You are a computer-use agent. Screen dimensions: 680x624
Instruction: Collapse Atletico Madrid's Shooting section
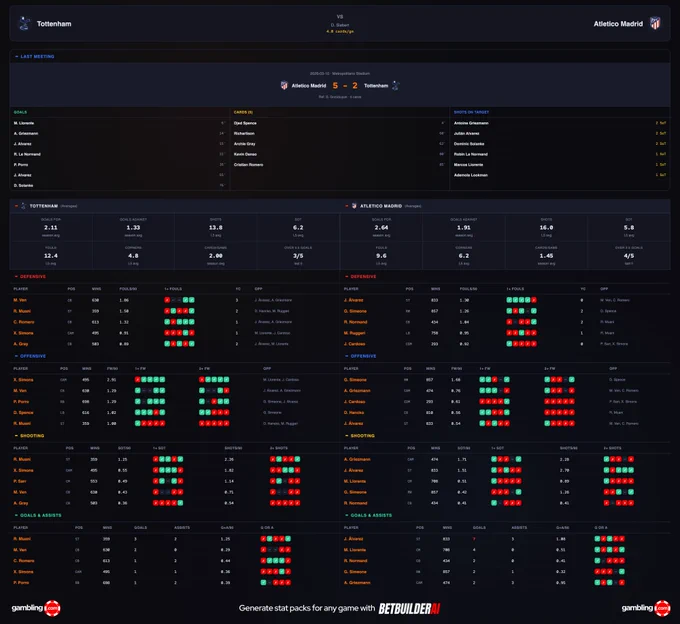(x=347, y=435)
